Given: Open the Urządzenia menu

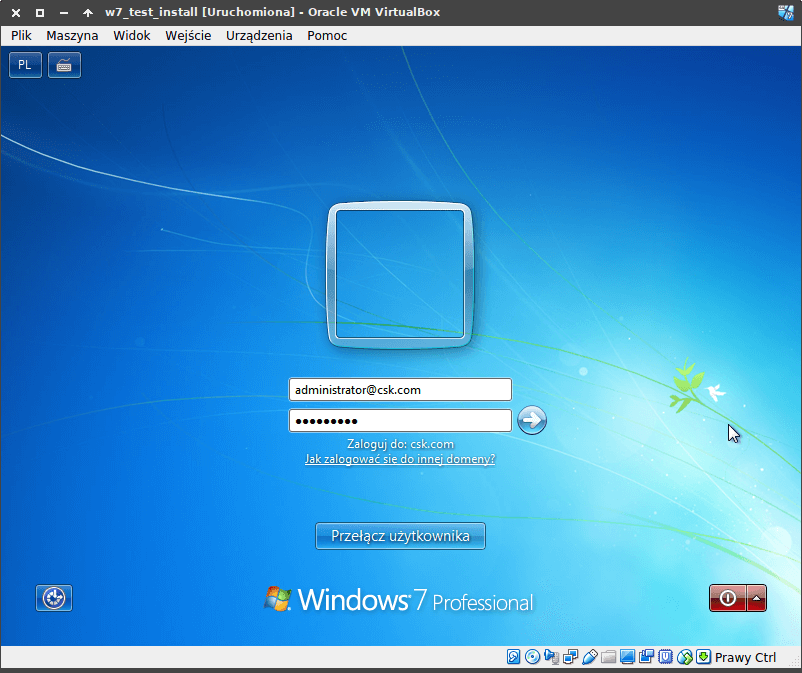Looking at the screenshot, I should pos(259,35).
